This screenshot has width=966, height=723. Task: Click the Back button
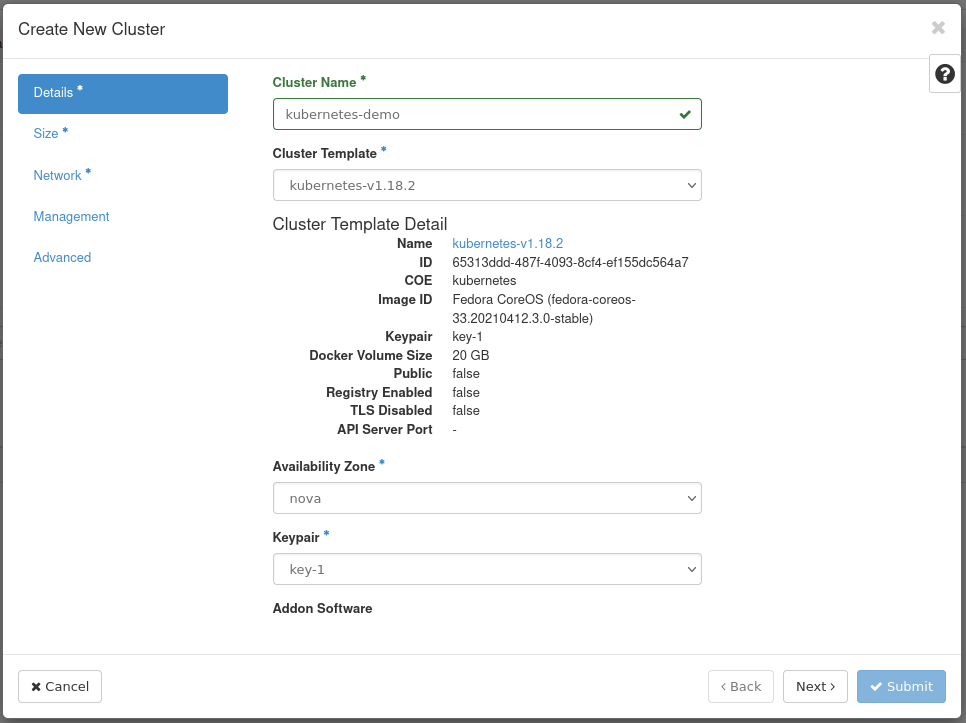tap(741, 686)
